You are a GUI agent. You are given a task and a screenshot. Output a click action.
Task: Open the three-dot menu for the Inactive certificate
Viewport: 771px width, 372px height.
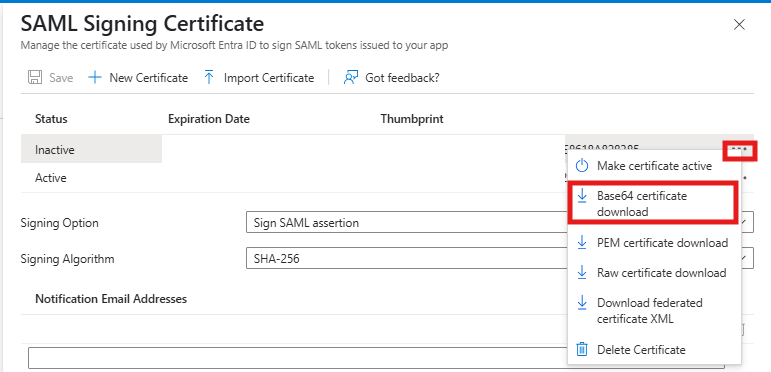(740, 149)
